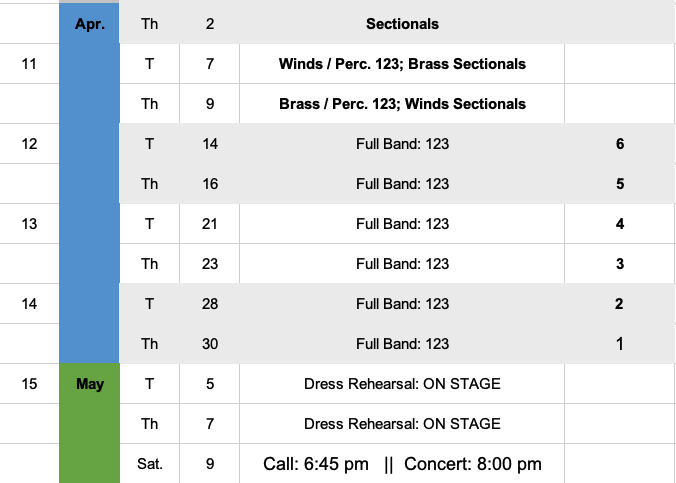
Task: Click week number 15 cell
Action: [x=29, y=384]
